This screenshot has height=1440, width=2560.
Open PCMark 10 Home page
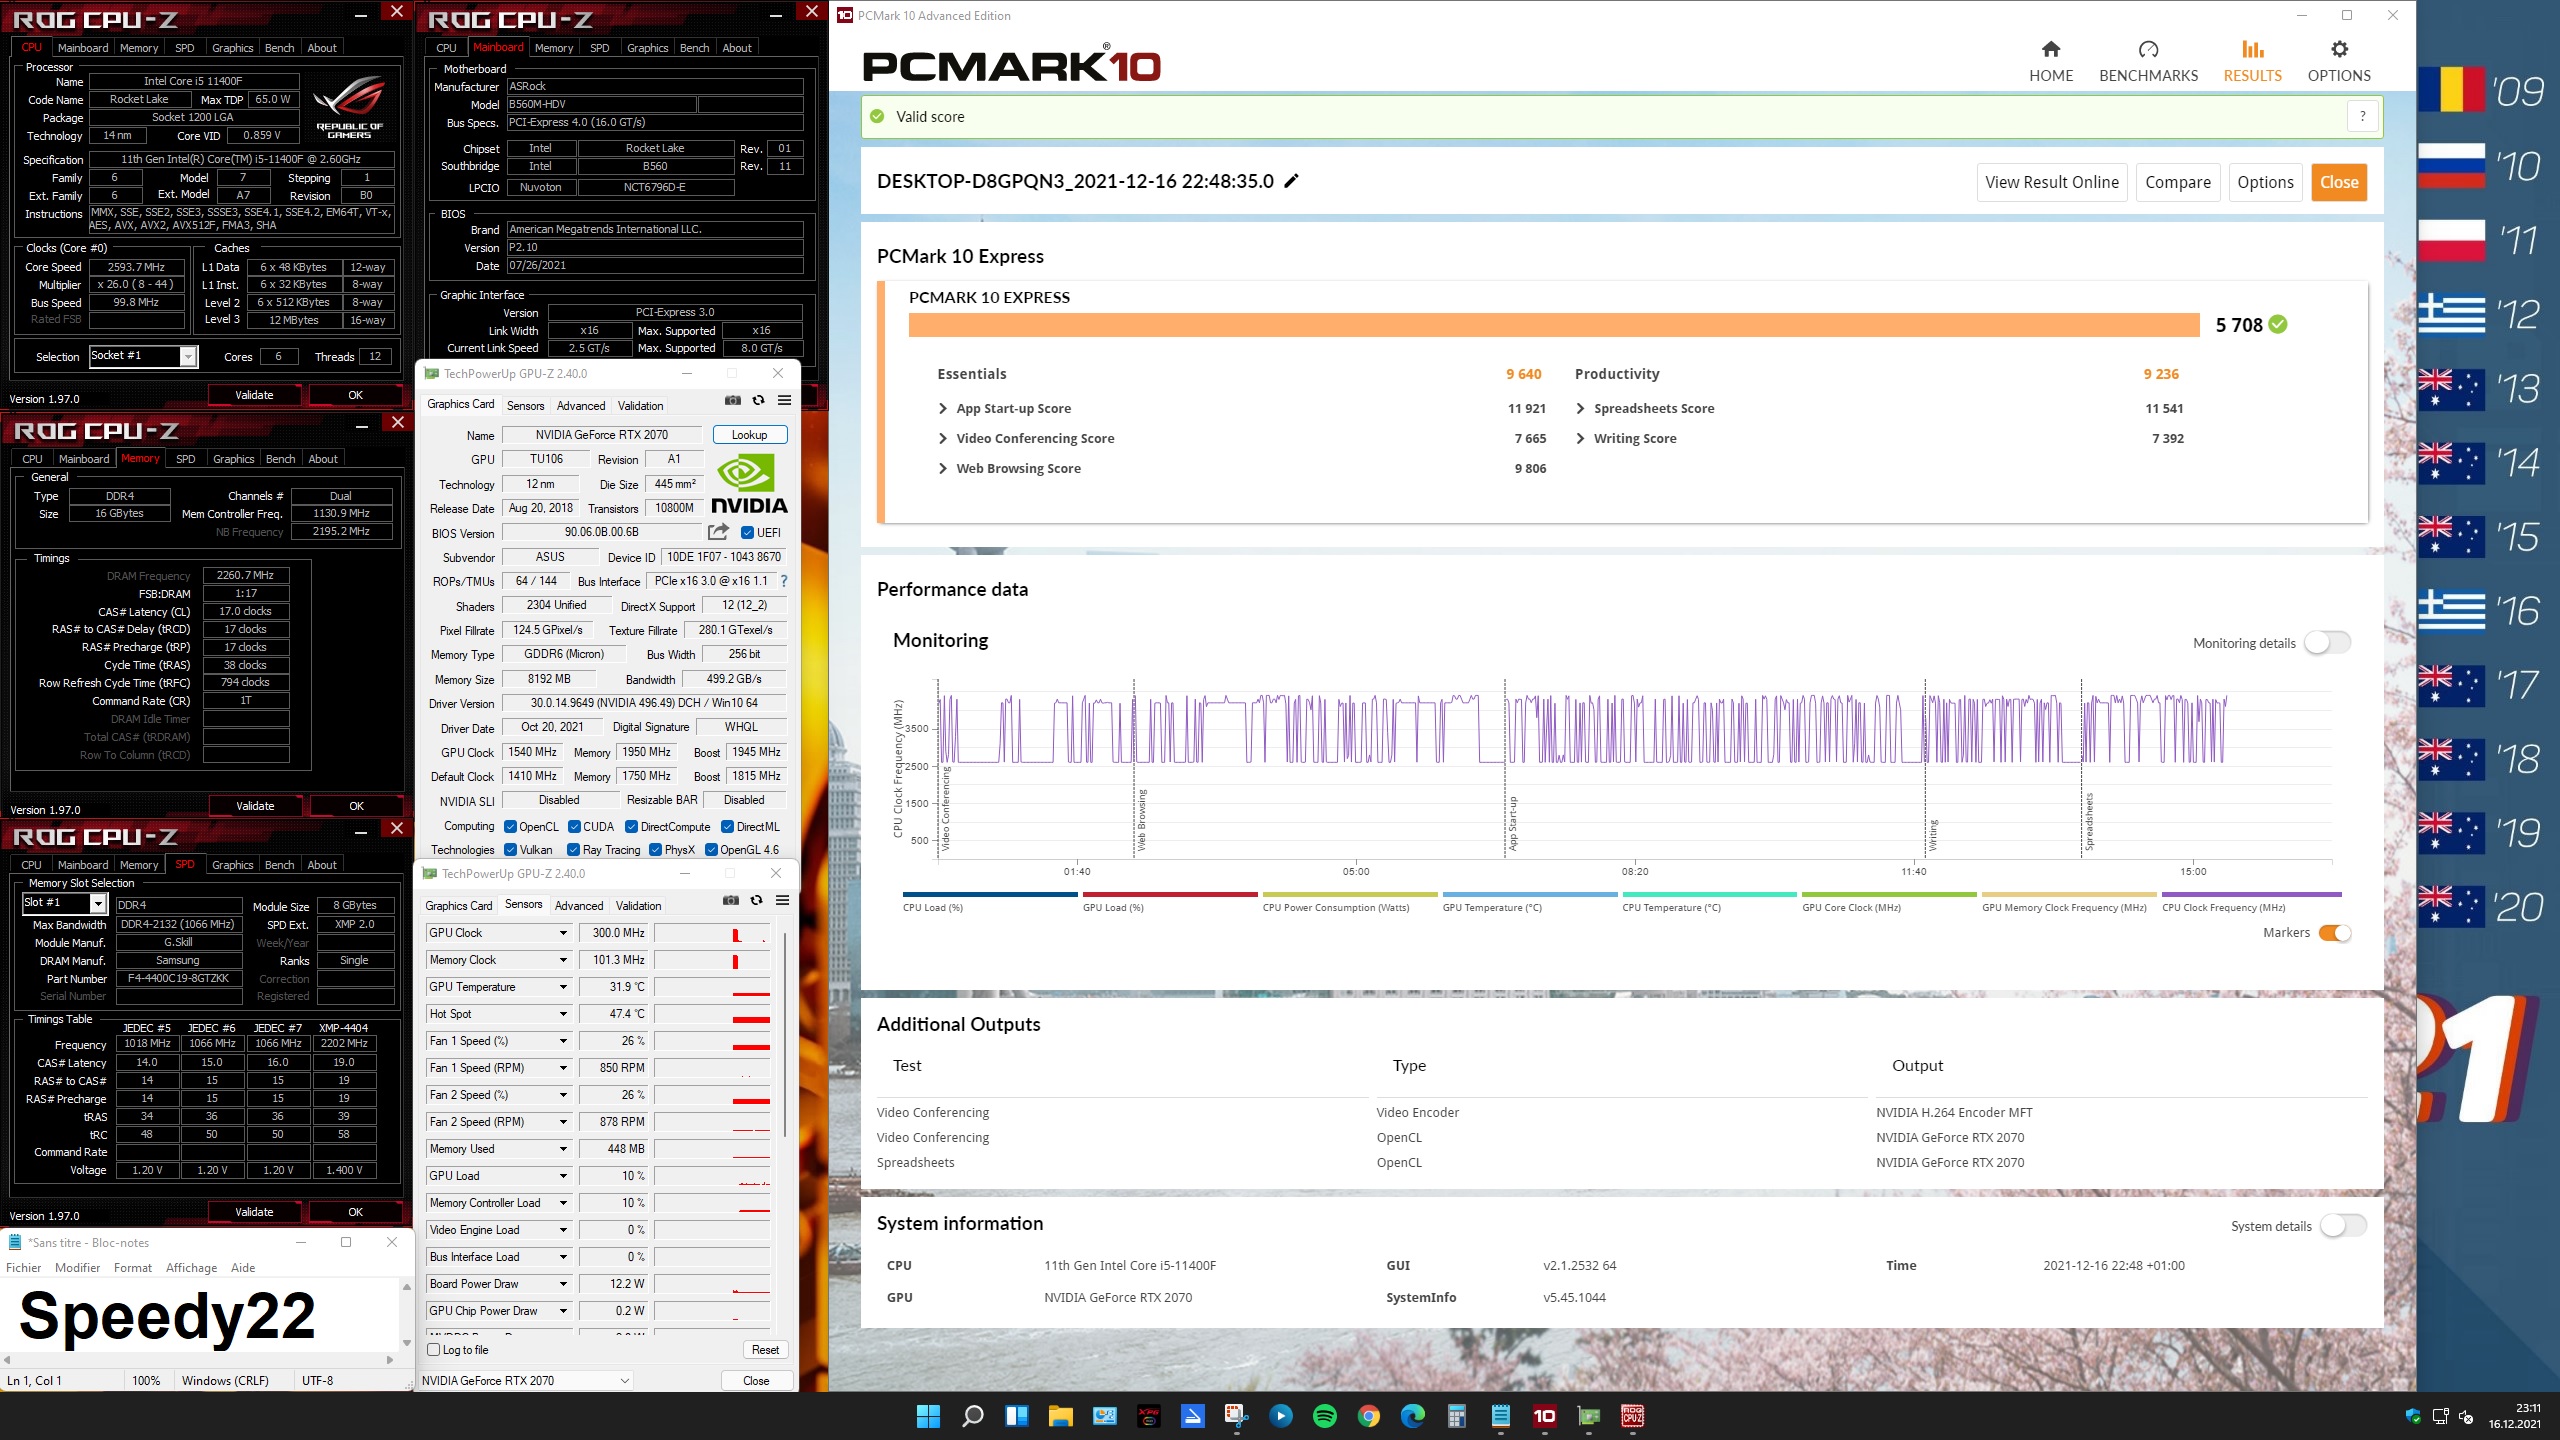[2051, 62]
